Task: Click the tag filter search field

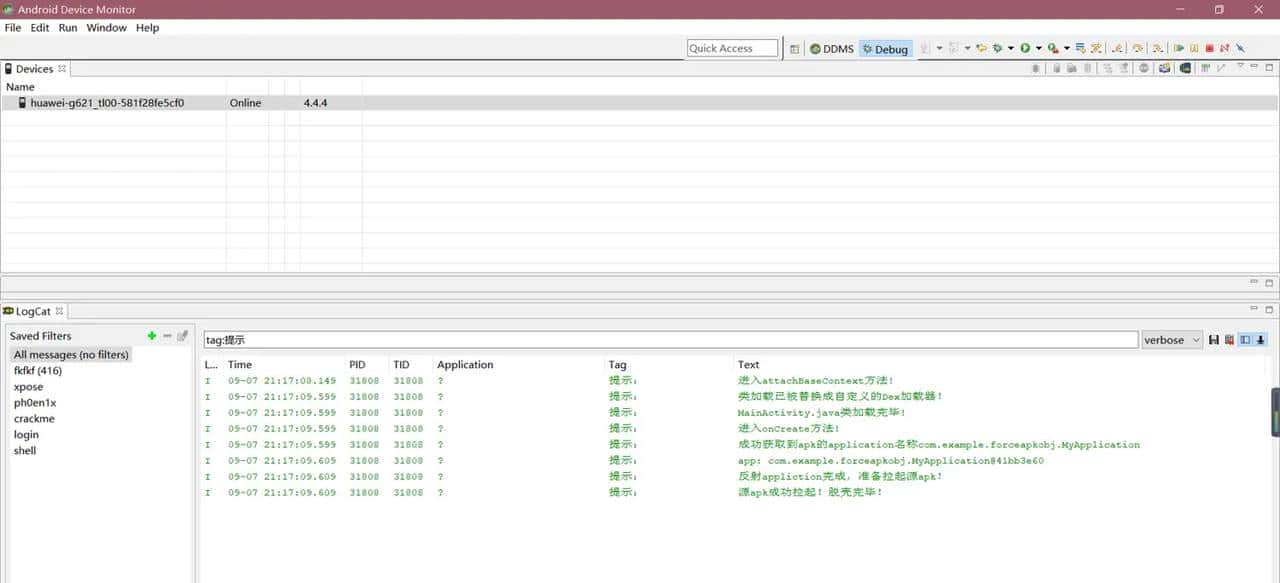Action: click(x=670, y=340)
